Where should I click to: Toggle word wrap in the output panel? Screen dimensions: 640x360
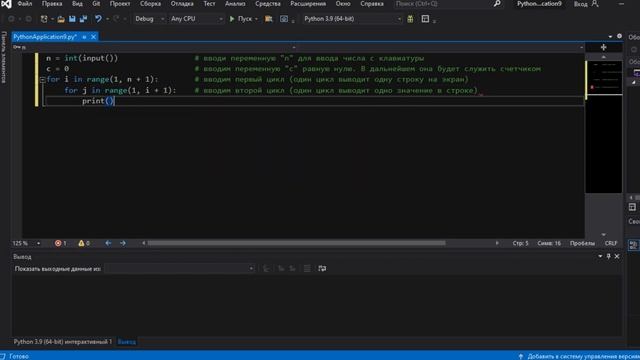click(x=322, y=269)
